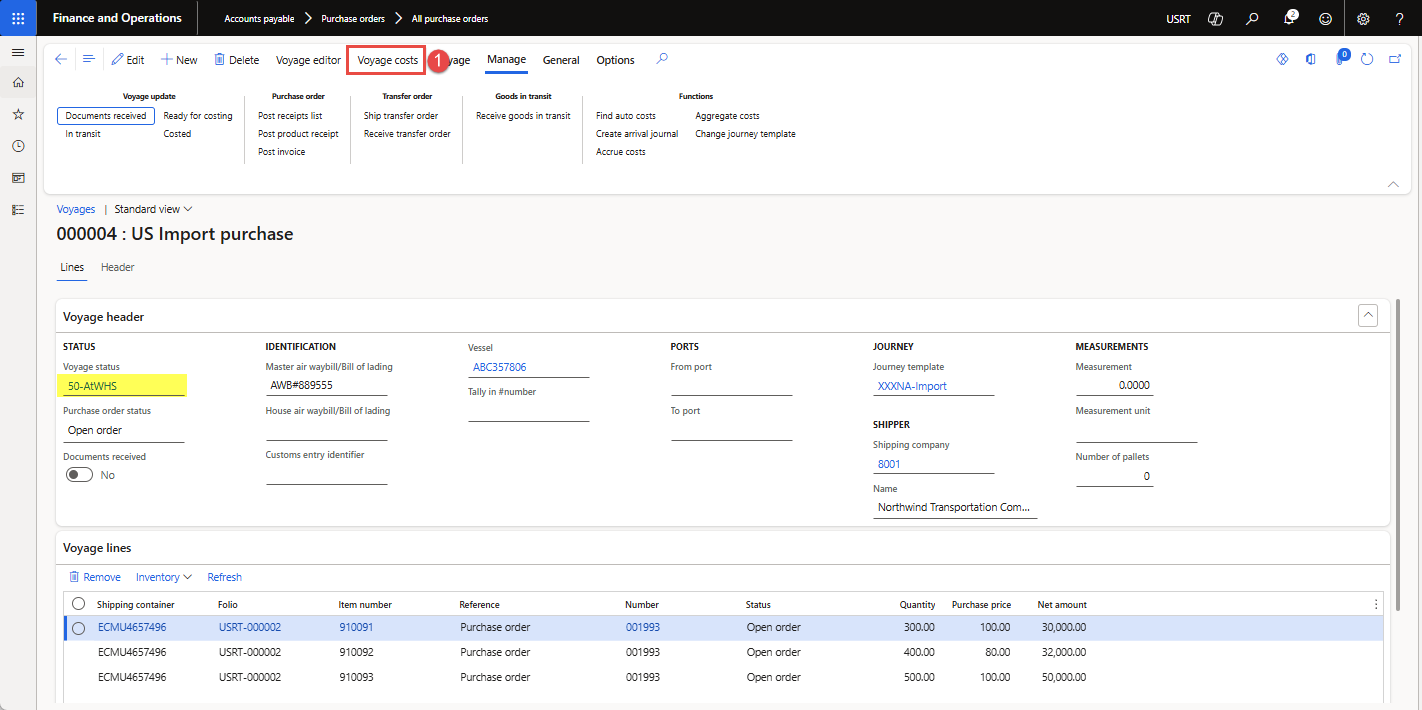Switch to the Header tab
The image size is (1422, 710).
click(x=117, y=267)
